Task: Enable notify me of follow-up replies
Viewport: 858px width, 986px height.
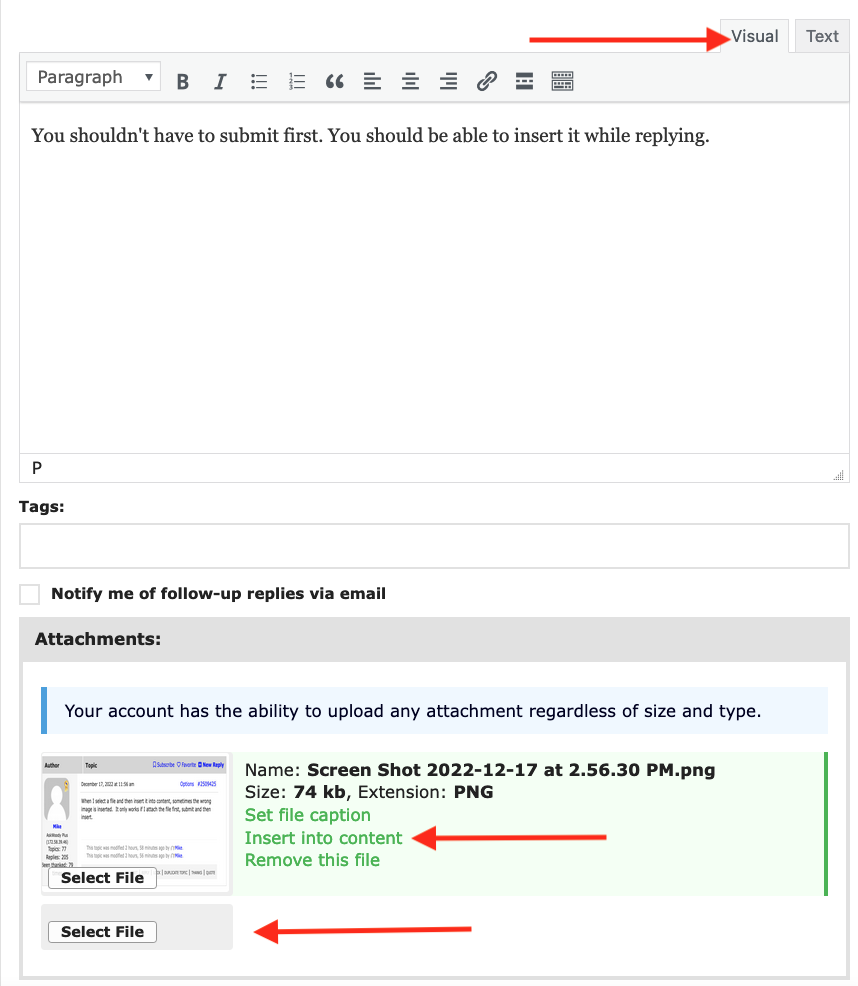Action: (x=30, y=594)
